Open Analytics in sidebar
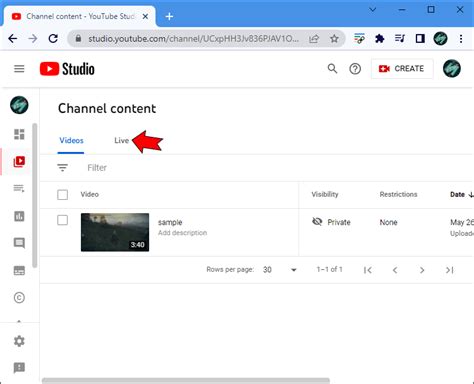The image size is (474, 384). (19, 216)
